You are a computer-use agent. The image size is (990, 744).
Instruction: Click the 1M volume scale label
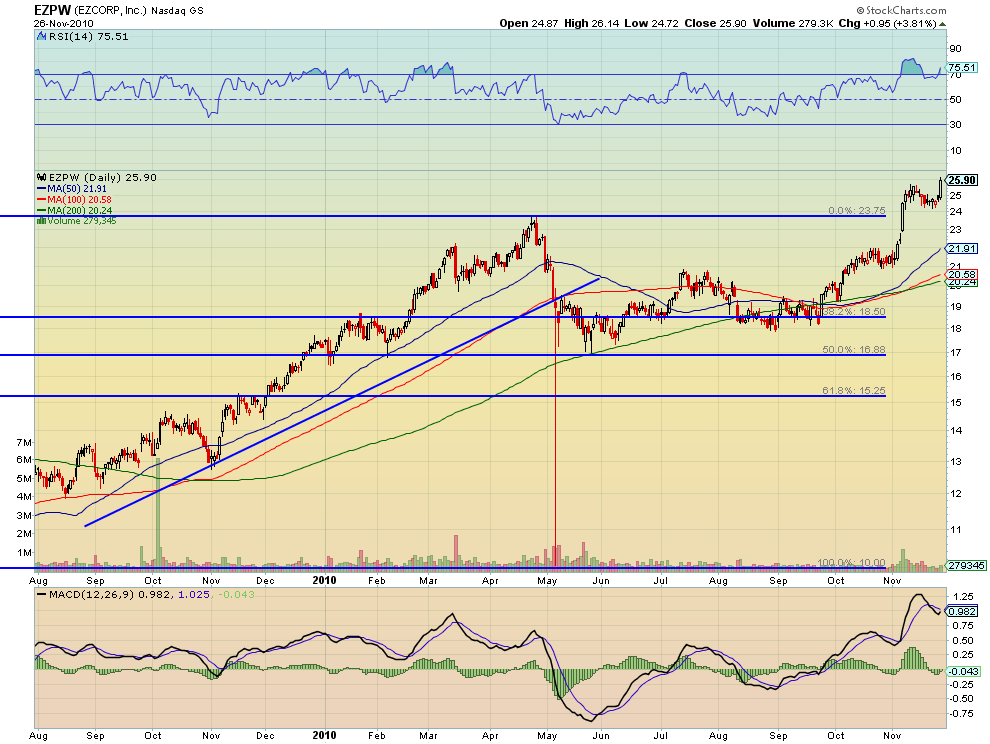pyautogui.click(x=24, y=553)
